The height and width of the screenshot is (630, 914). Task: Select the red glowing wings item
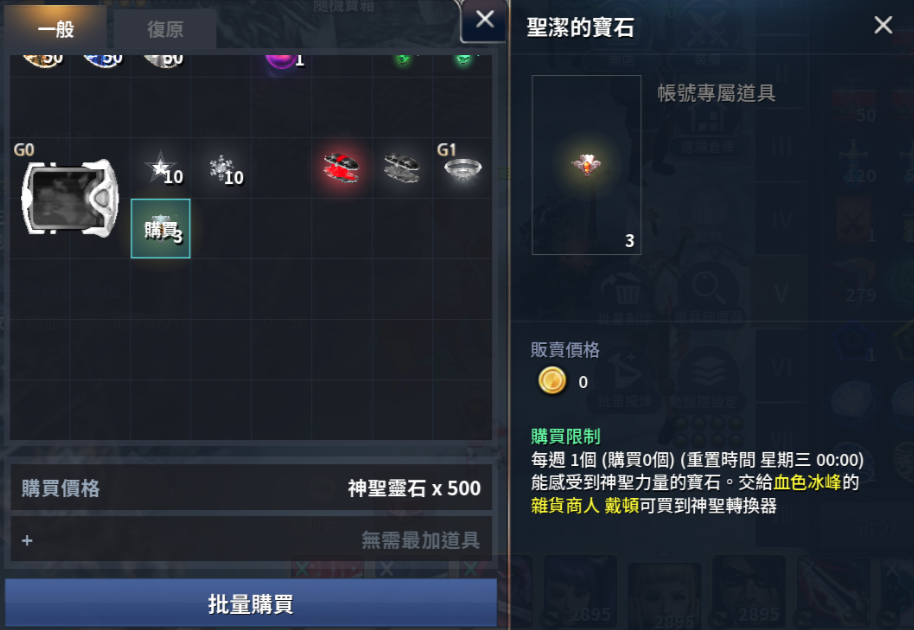[x=342, y=168]
